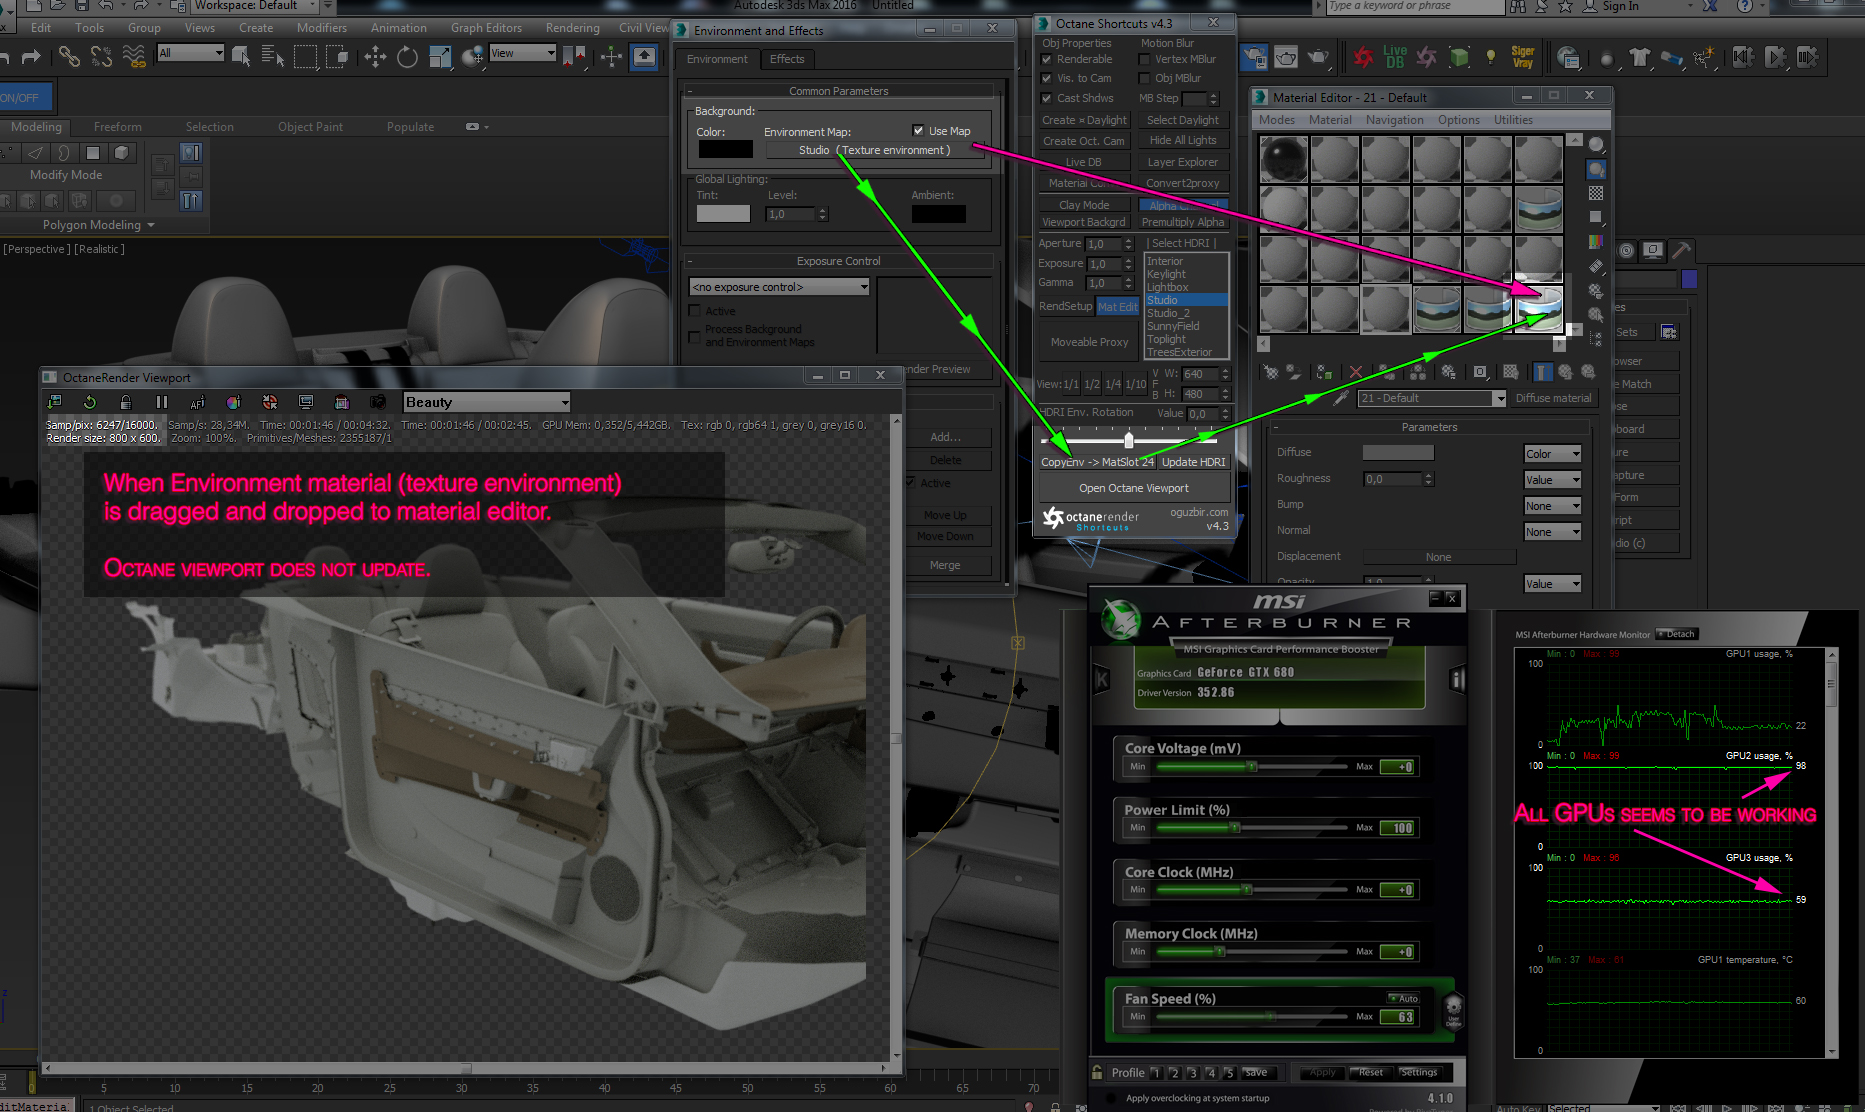Click the Unlink Selection tool
This screenshot has width=1865, height=1112.
[101, 57]
